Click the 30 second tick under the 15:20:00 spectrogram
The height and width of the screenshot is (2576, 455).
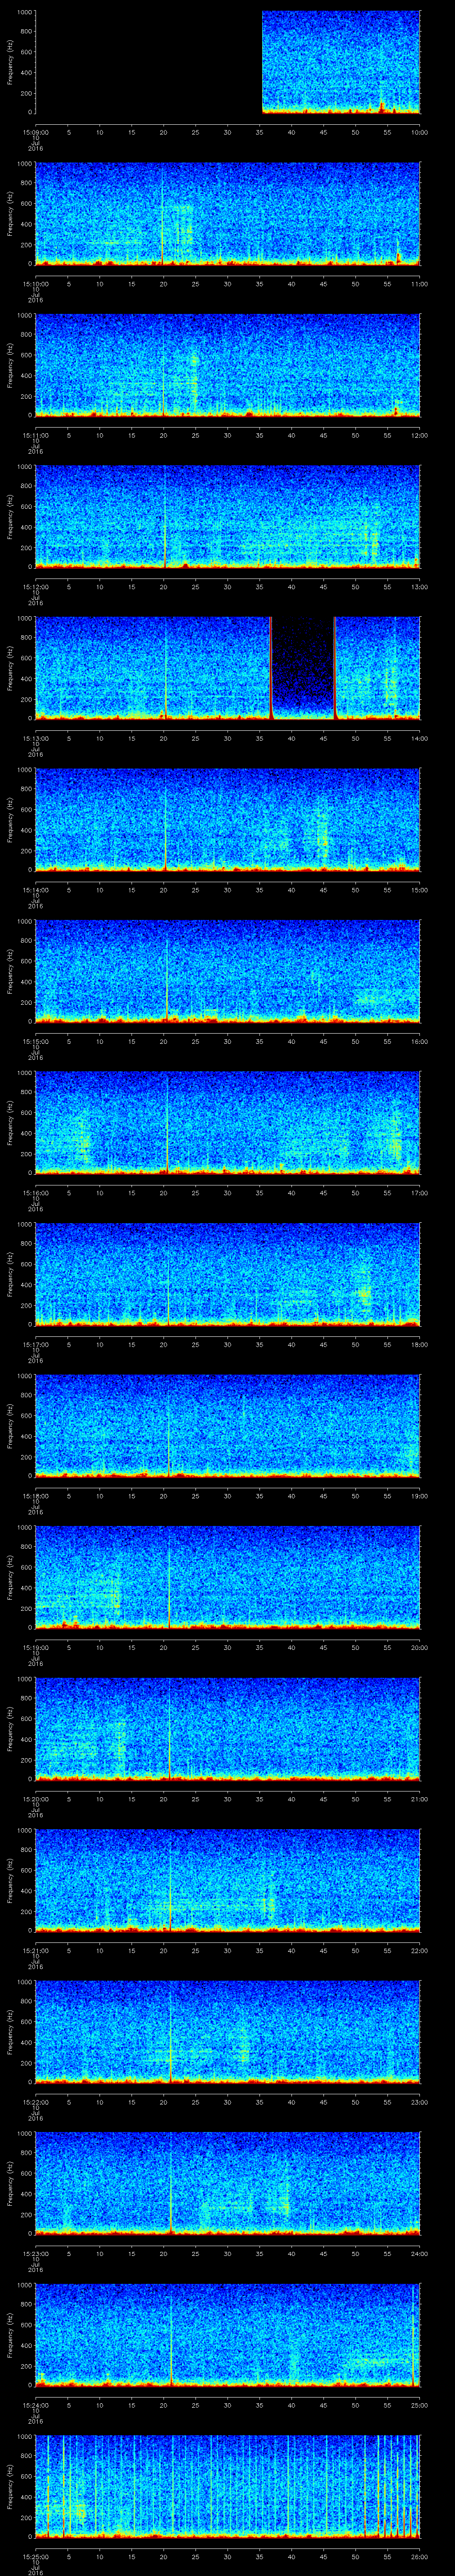pos(227,1797)
